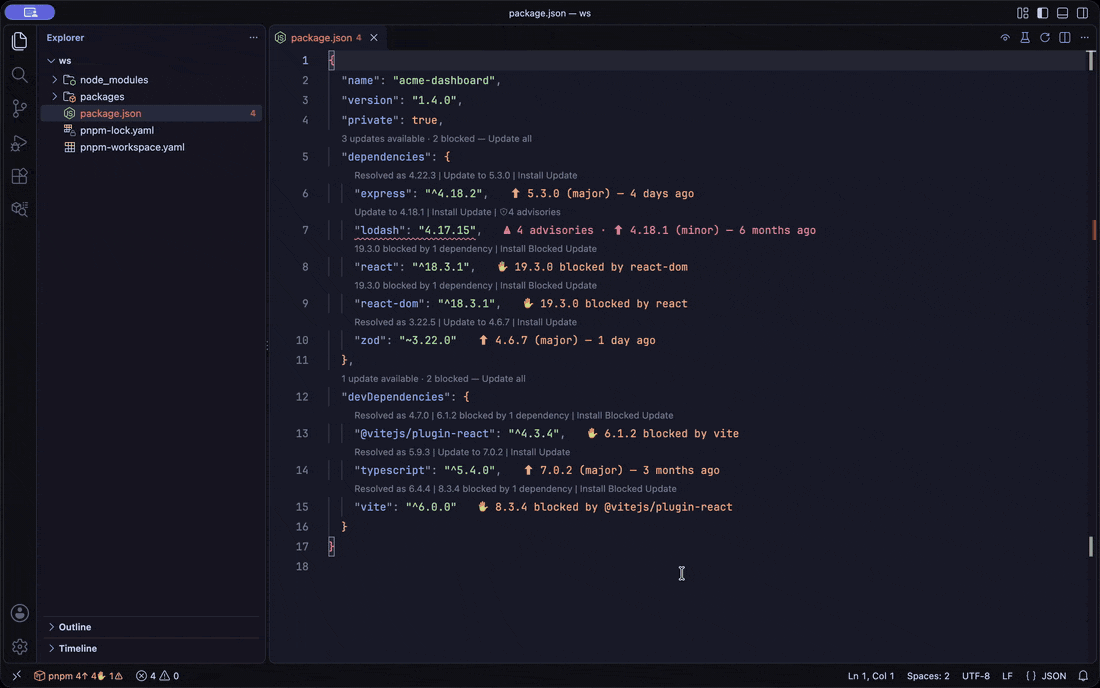Click line number 7 in gutter
Screen dimensions: 1100x688
point(304,231)
